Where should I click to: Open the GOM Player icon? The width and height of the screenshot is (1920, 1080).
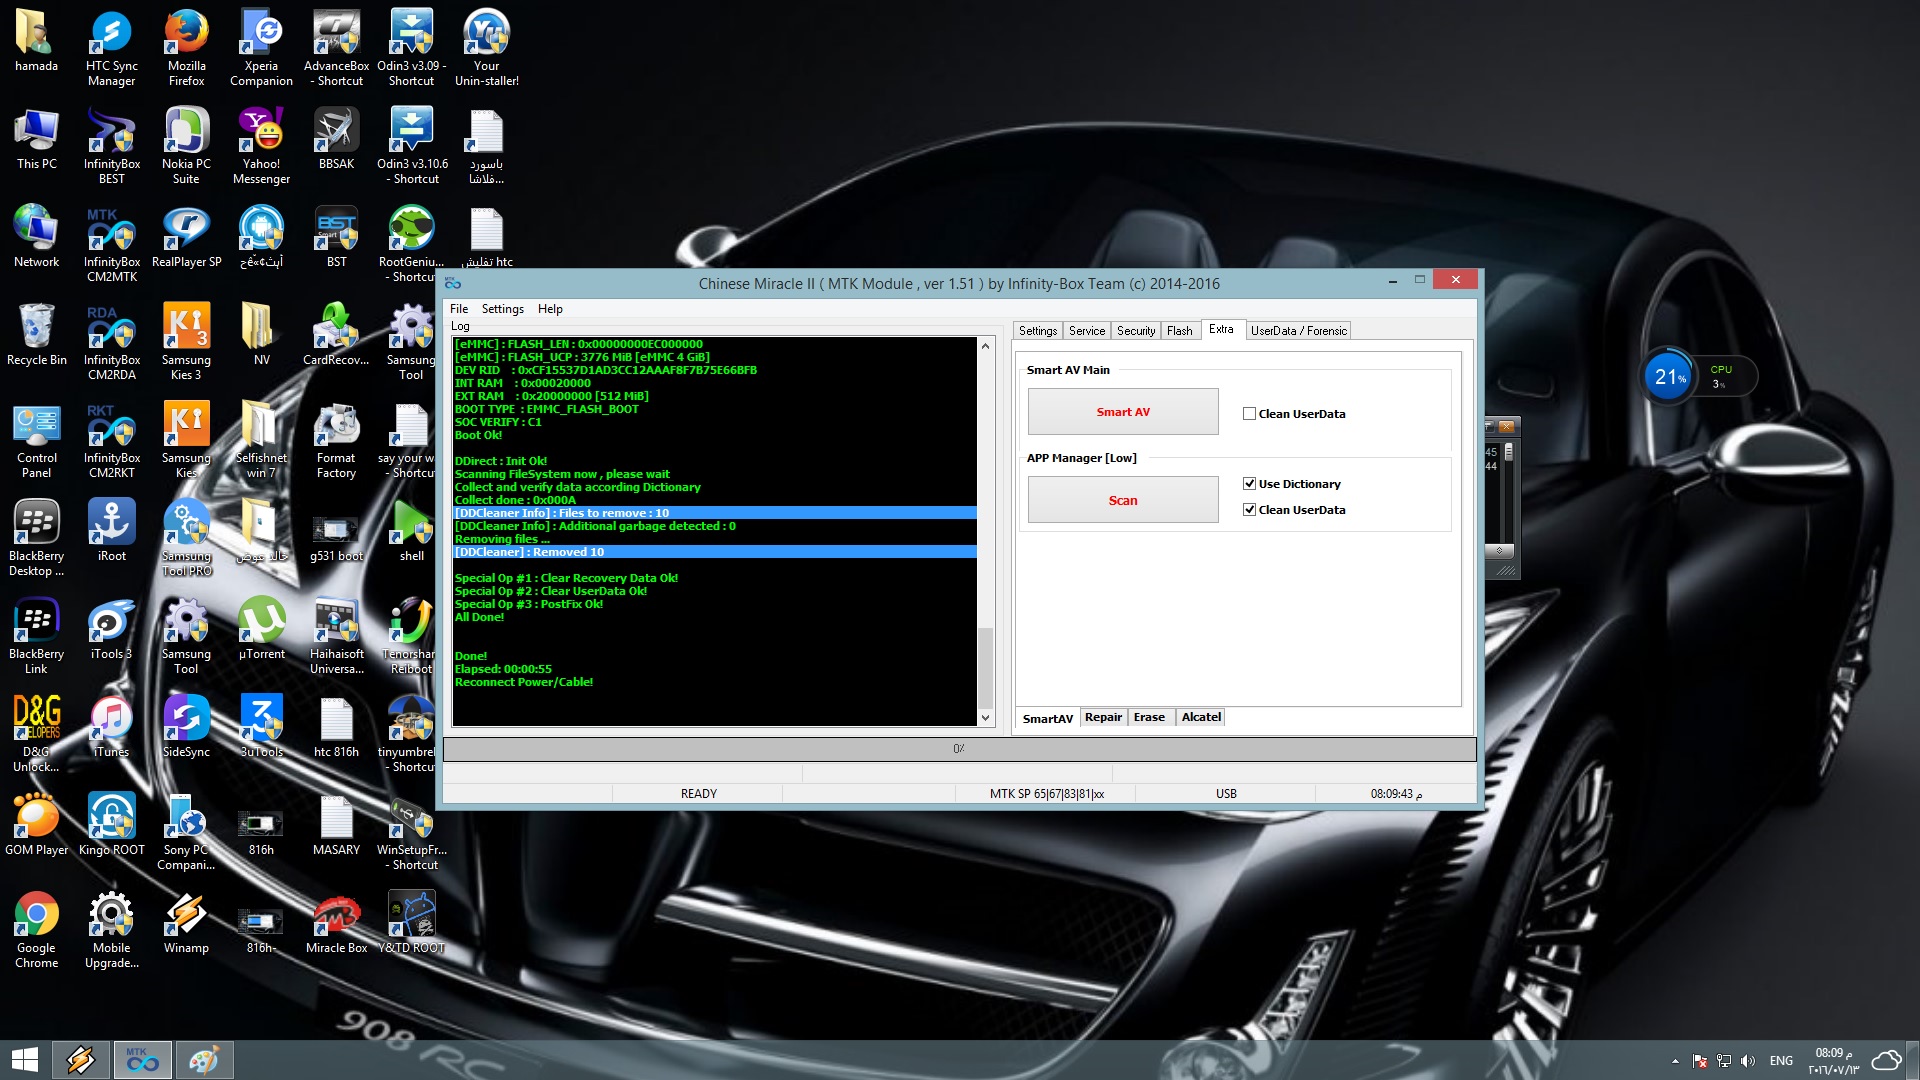click(x=36, y=824)
